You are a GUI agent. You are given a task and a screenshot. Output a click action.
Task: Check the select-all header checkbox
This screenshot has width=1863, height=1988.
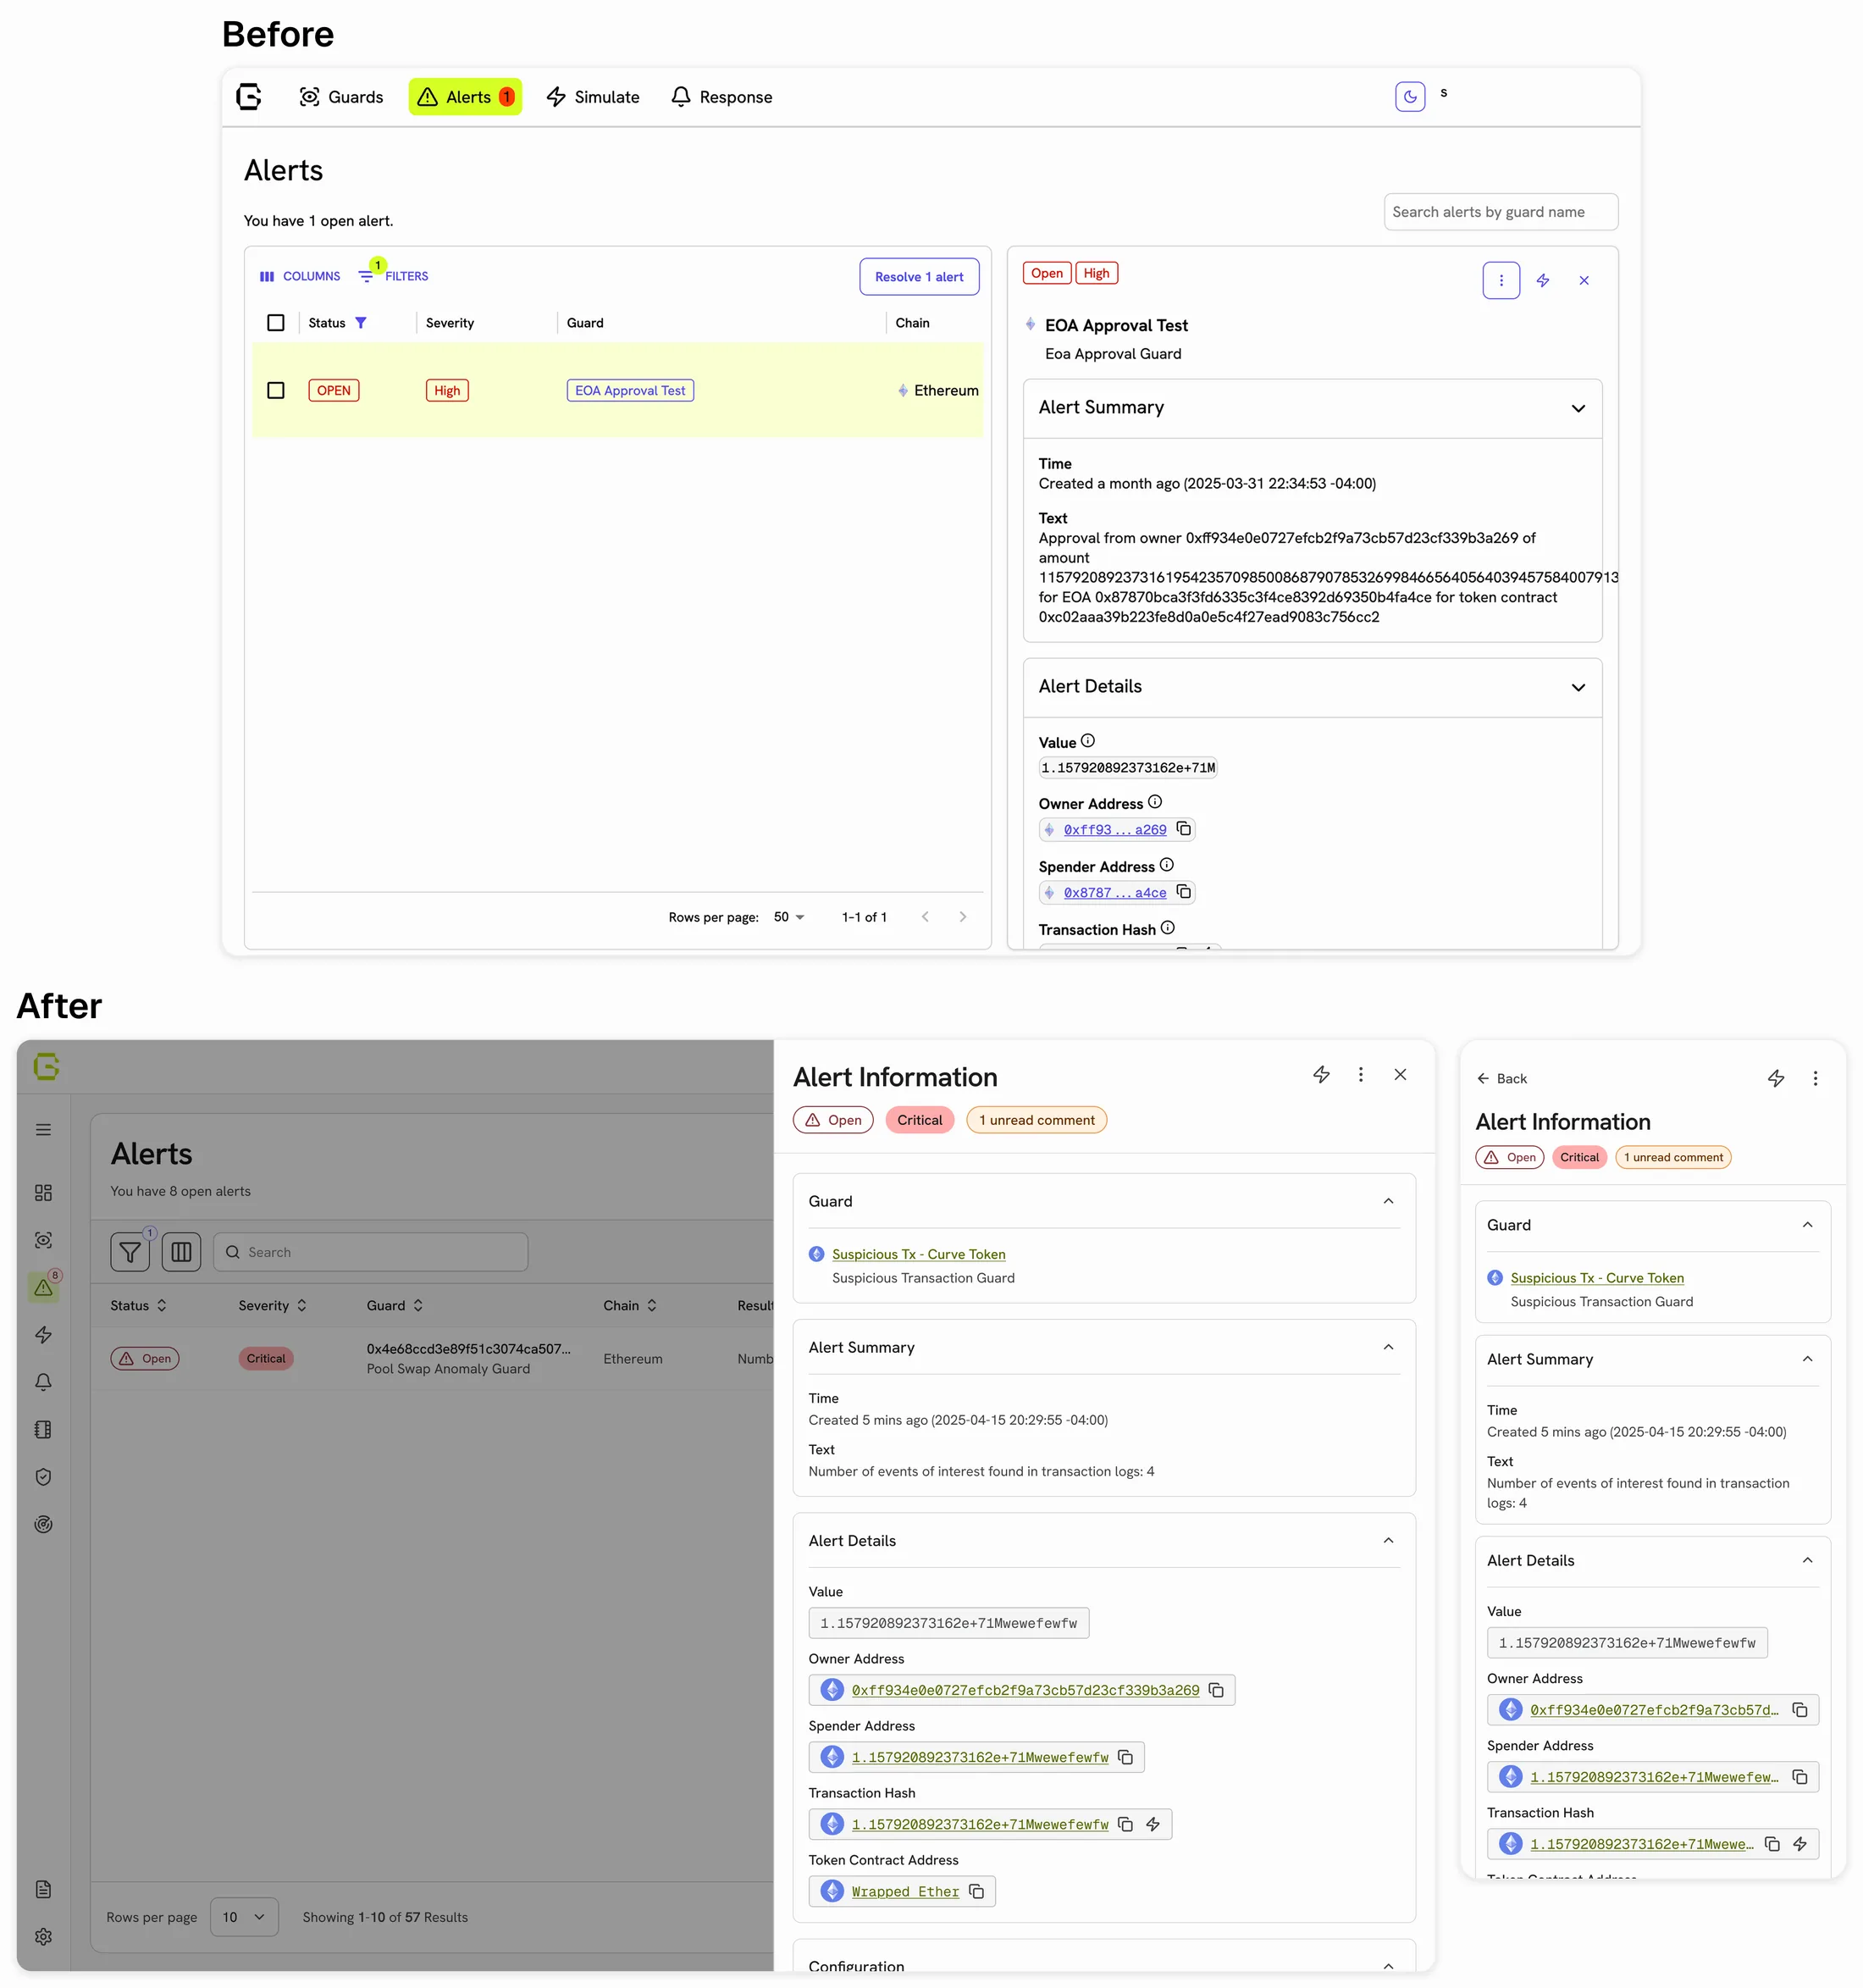click(276, 322)
